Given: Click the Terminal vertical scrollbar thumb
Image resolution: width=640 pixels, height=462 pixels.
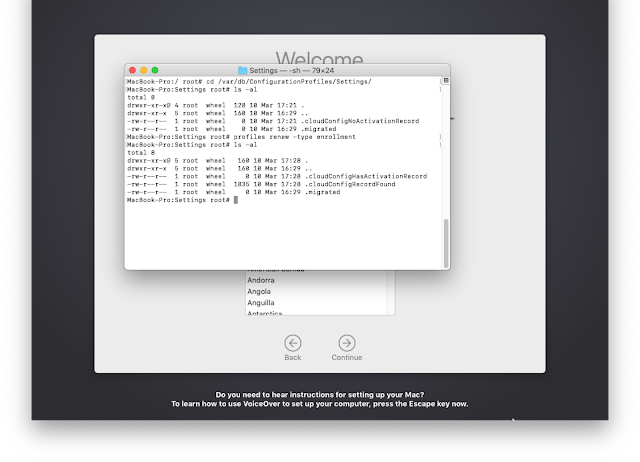Looking at the screenshot, I should click(446, 243).
